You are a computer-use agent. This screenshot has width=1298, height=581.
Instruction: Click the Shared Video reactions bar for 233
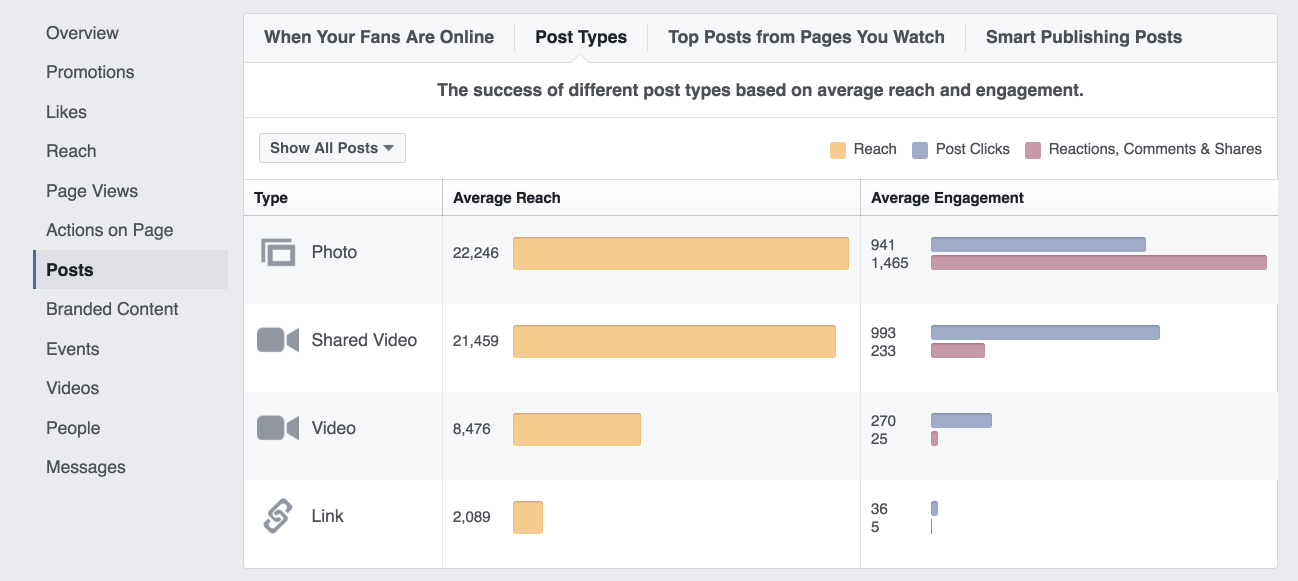pyautogui.click(x=958, y=350)
